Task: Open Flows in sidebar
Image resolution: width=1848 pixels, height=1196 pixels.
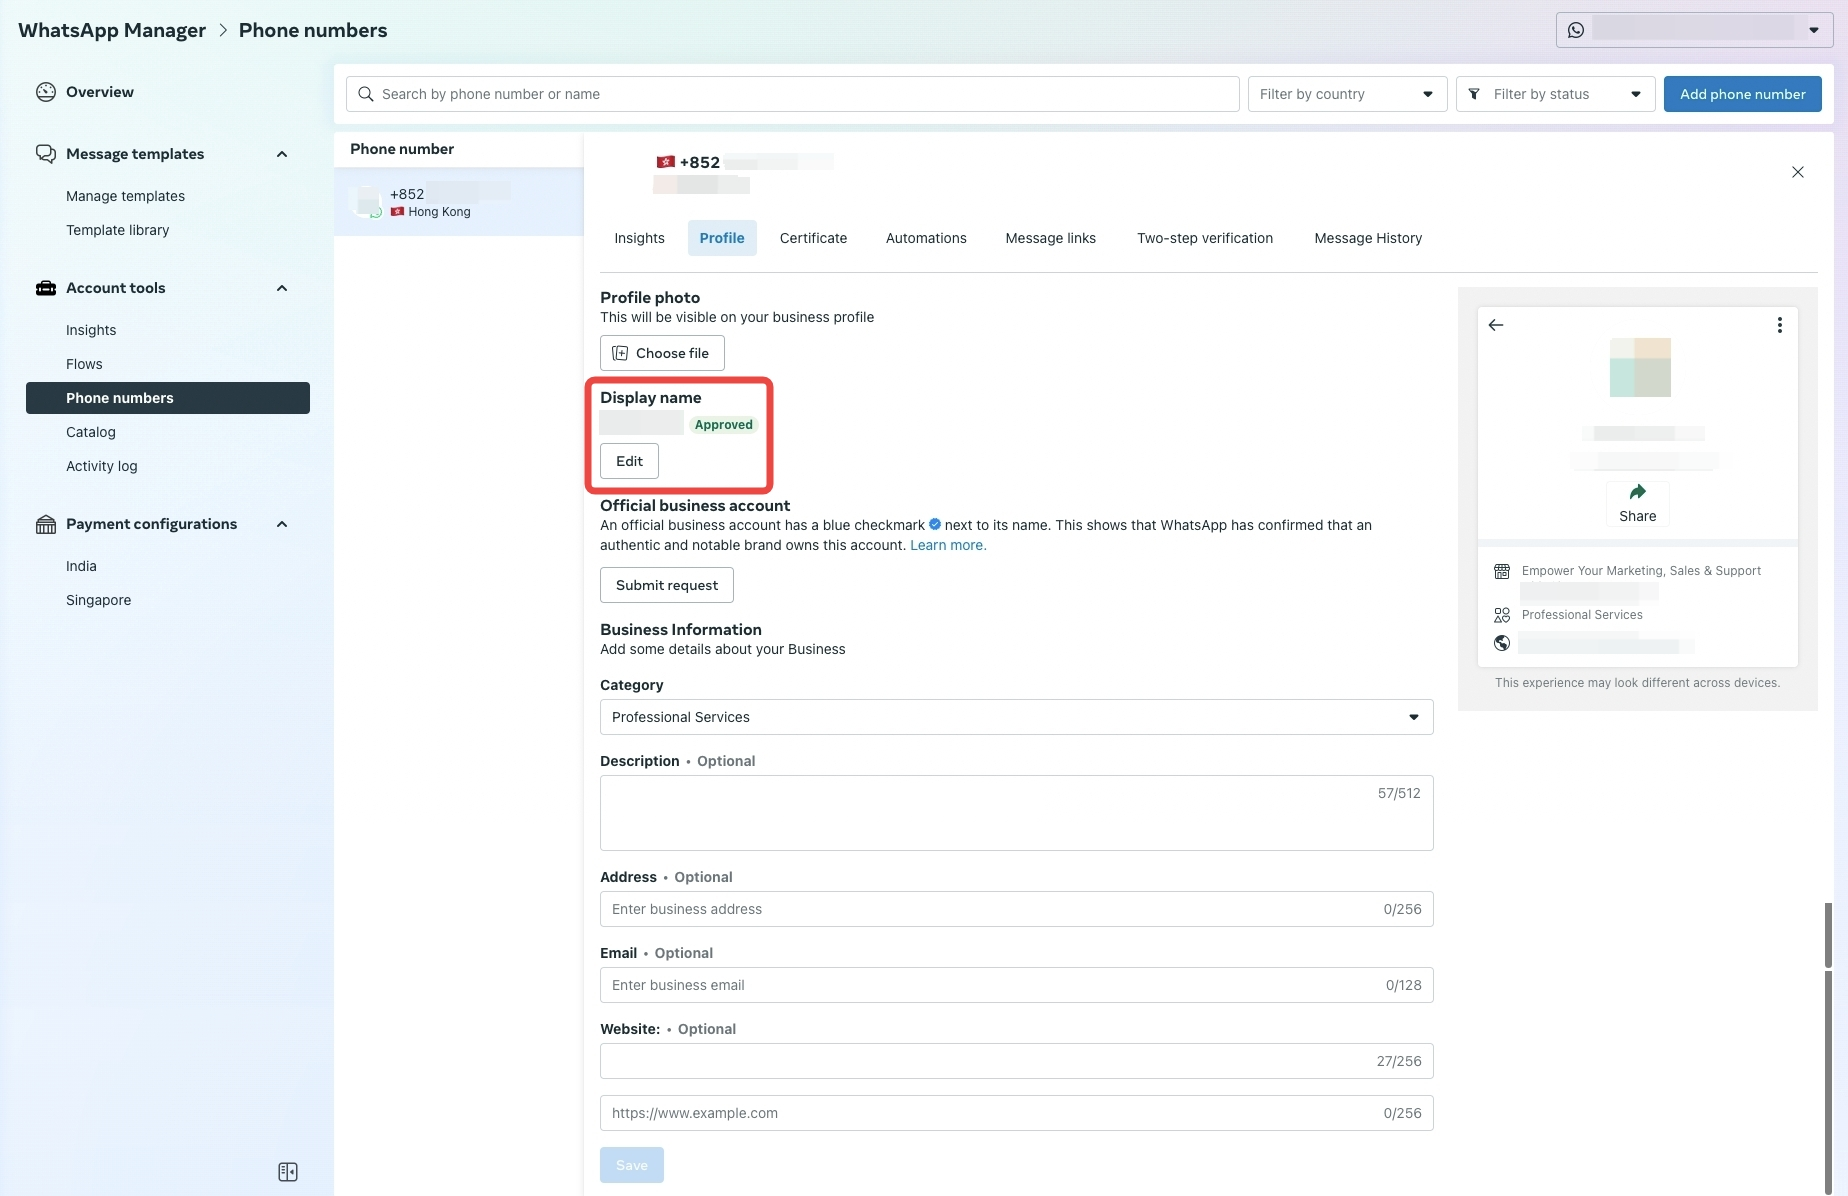Action: [x=84, y=364]
